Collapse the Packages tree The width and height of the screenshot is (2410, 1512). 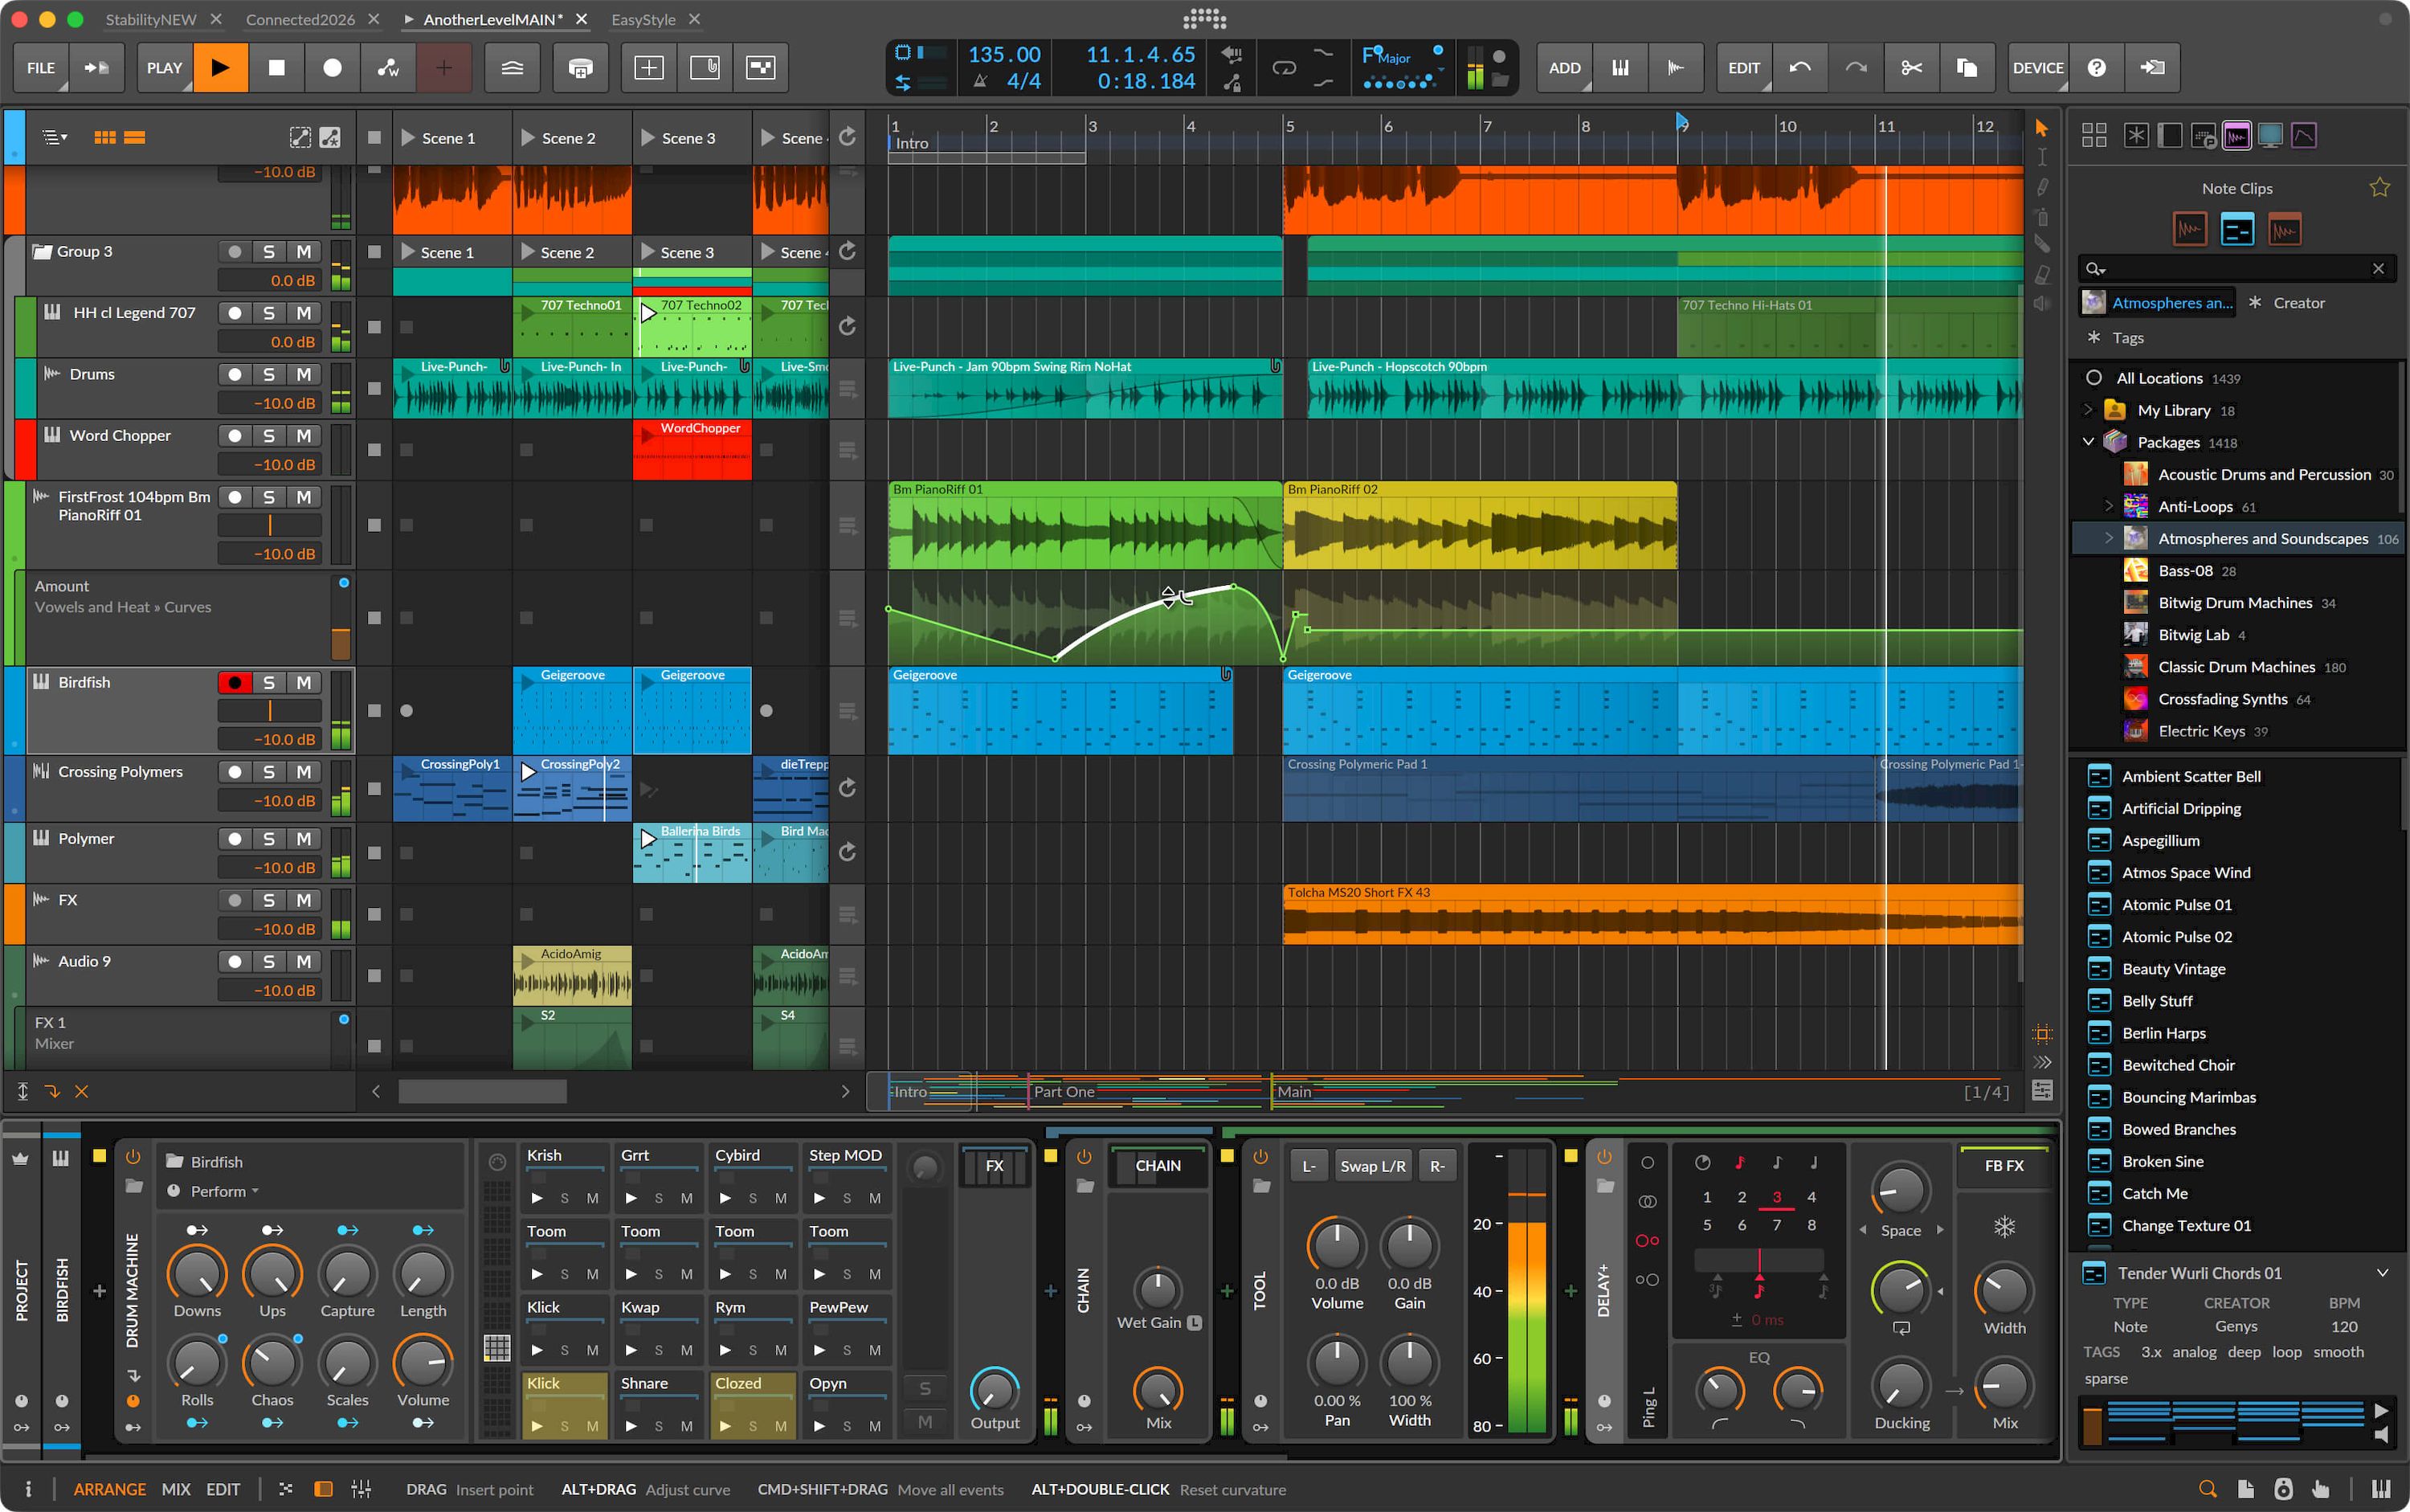click(2087, 441)
